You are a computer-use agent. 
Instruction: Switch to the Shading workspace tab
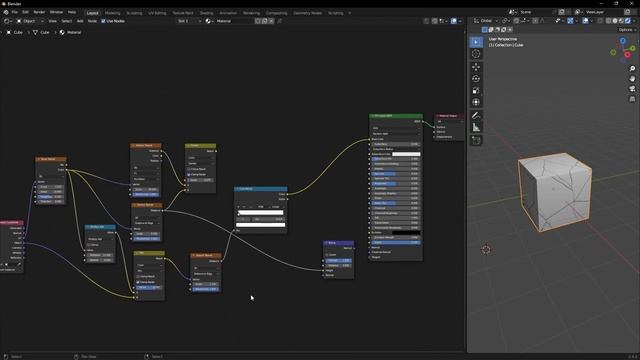(206, 13)
